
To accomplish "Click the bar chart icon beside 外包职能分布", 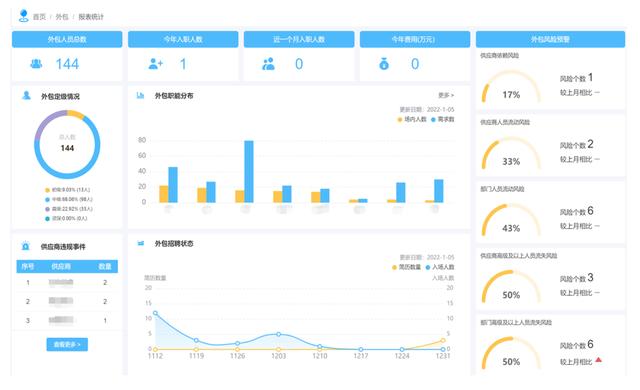I will 140,95.
